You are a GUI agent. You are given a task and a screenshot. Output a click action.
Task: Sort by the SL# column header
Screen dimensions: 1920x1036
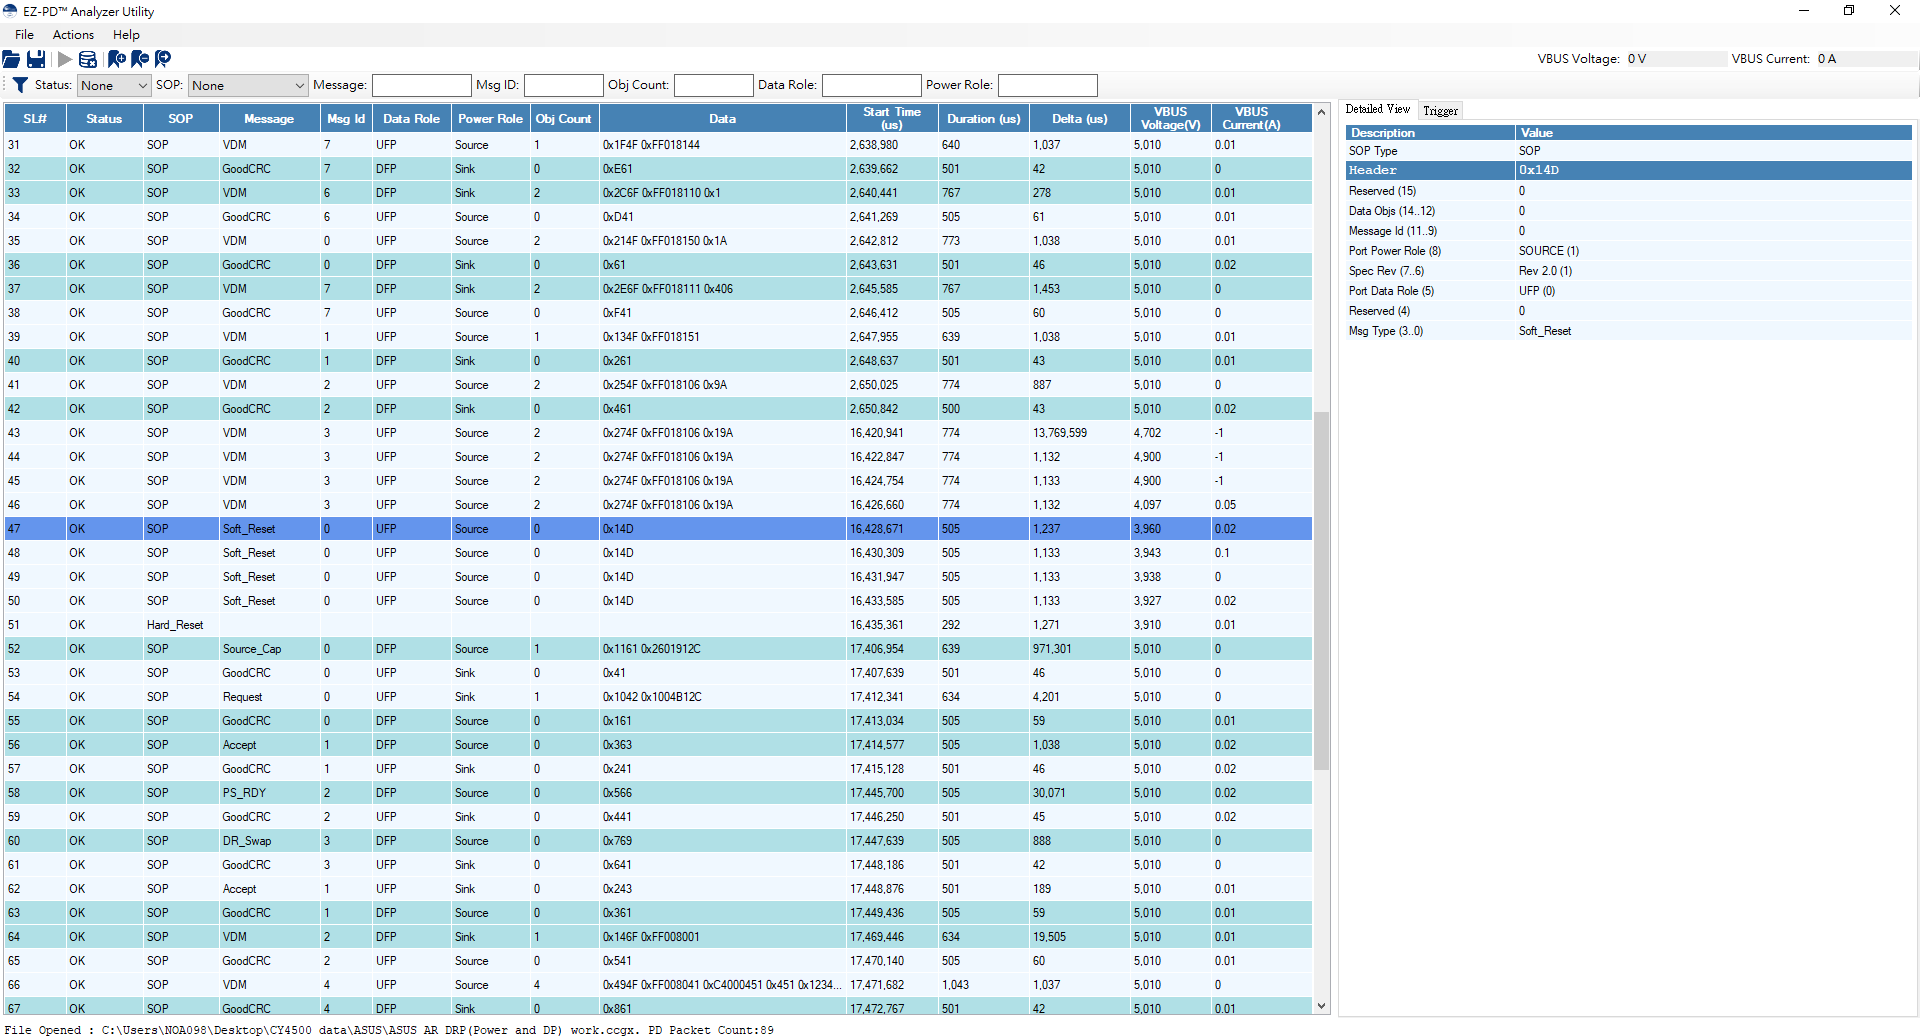35,118
